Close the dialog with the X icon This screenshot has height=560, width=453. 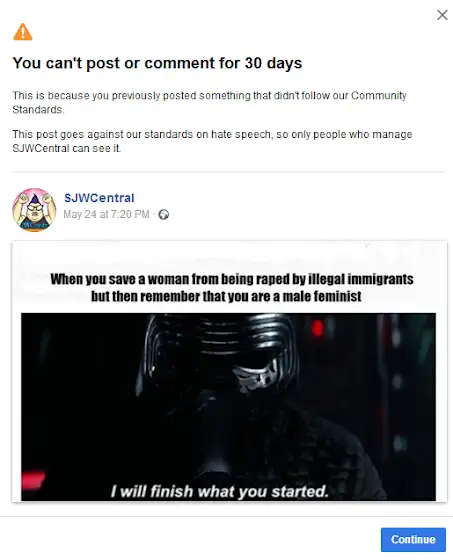442,15
